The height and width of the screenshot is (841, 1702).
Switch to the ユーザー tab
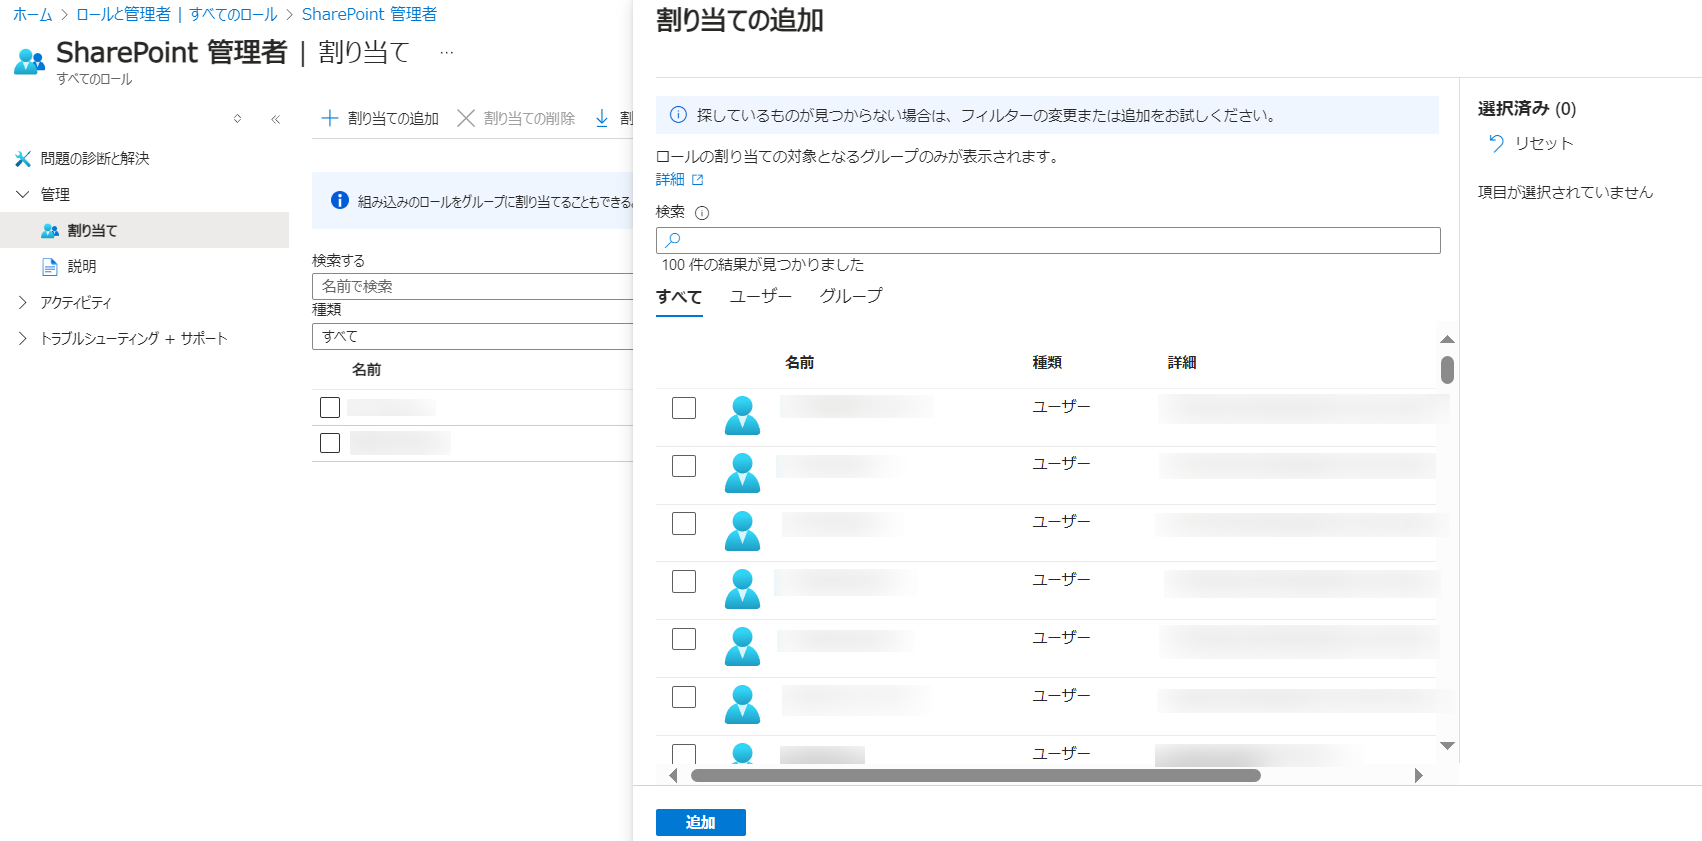tap(761, 296)
